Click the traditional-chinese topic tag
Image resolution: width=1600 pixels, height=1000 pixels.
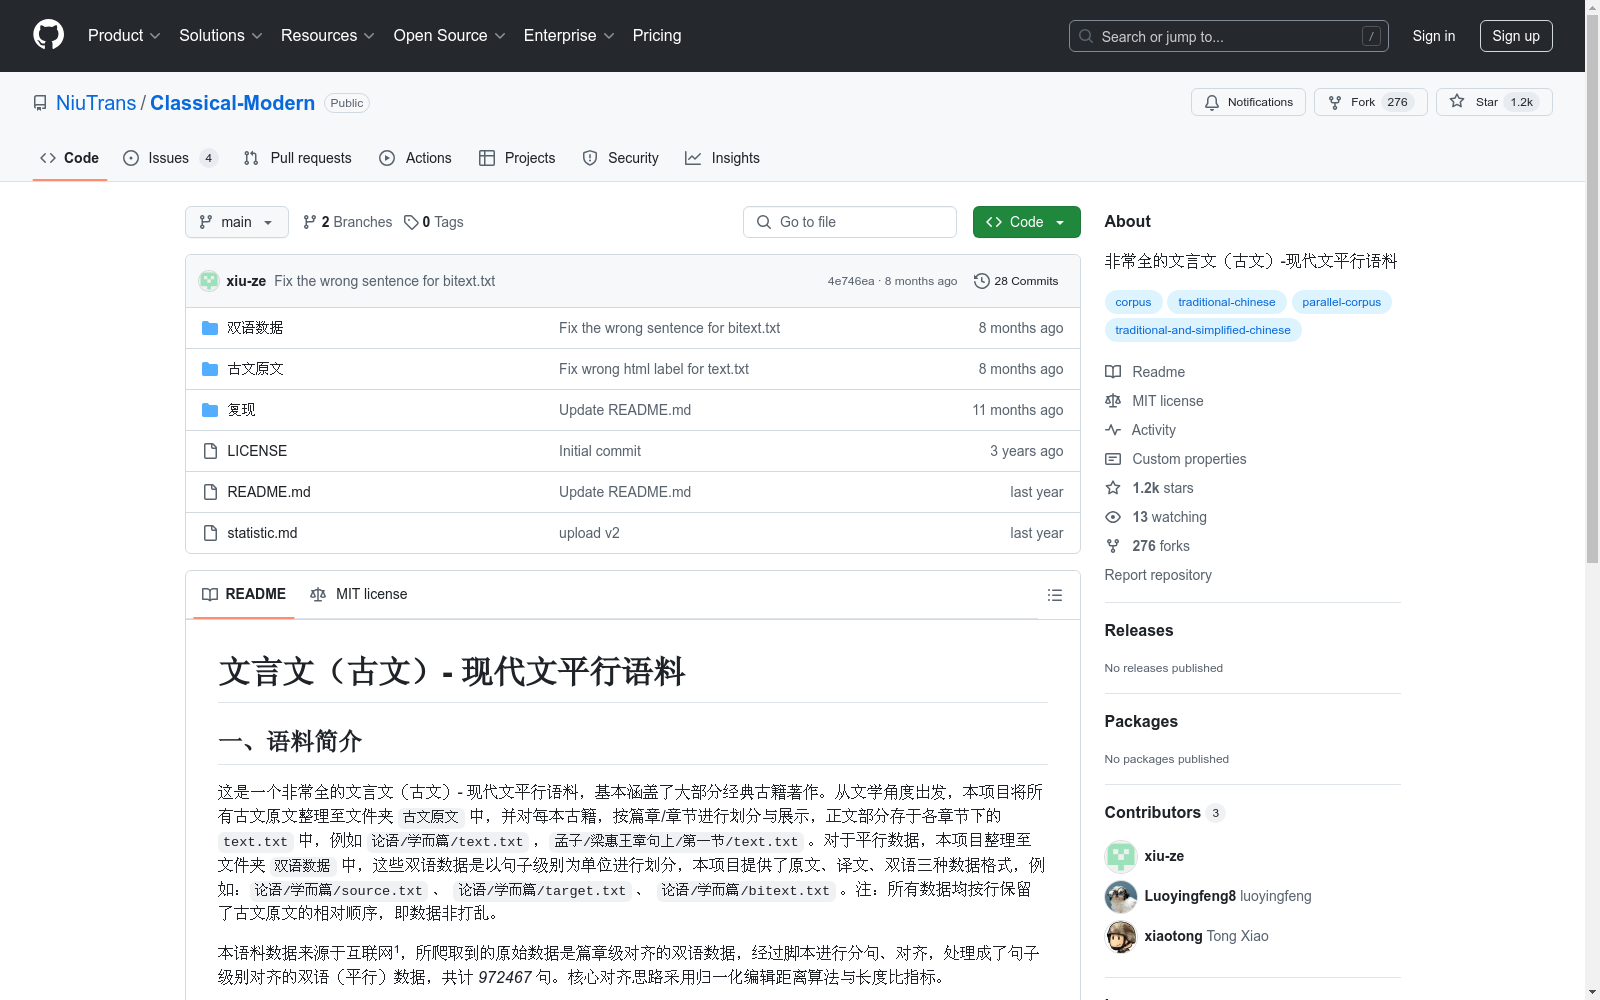1227,302
